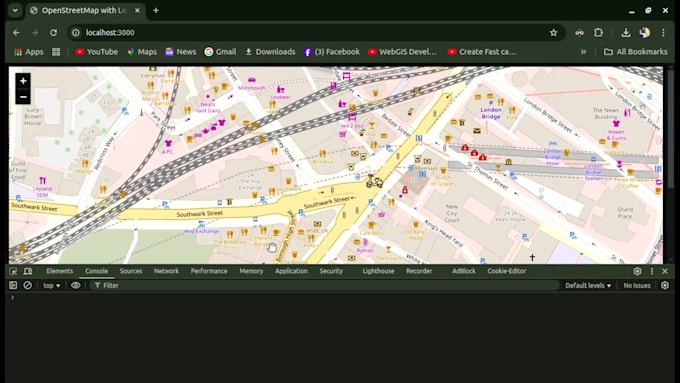Open the News bookmark

pyautogui.click(x=180, y=52)
